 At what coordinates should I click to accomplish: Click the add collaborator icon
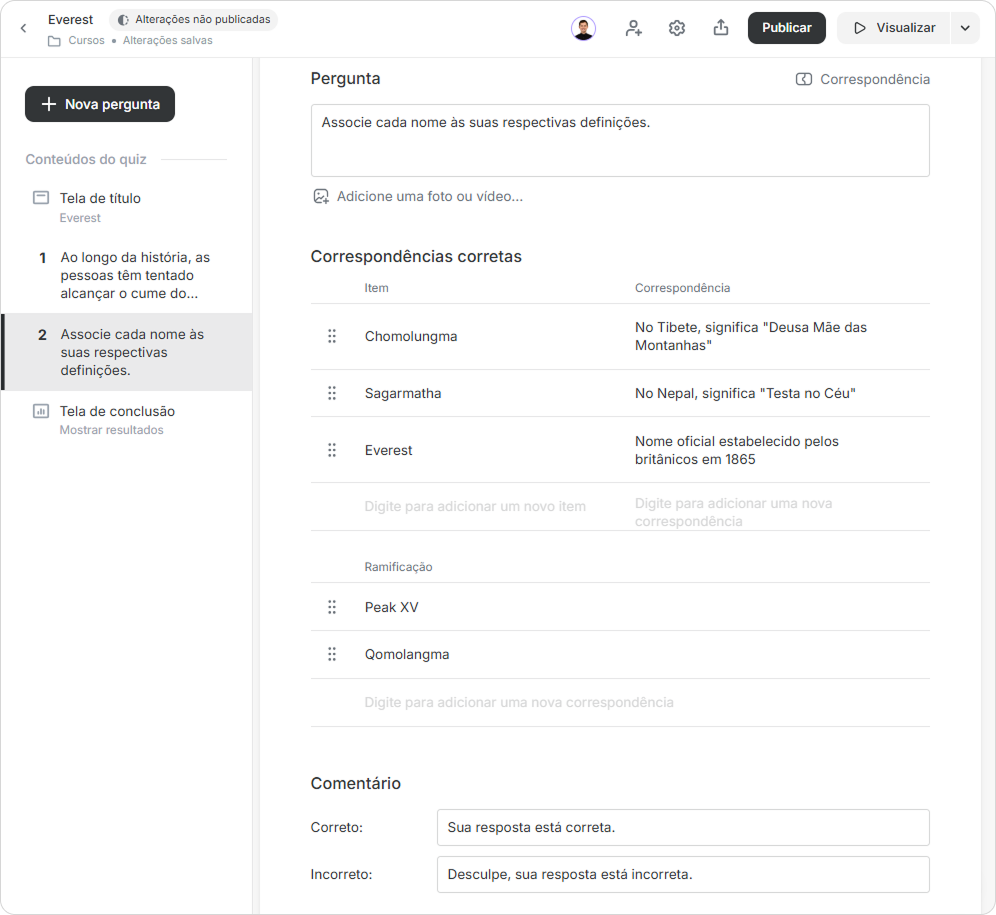[633, 28]
